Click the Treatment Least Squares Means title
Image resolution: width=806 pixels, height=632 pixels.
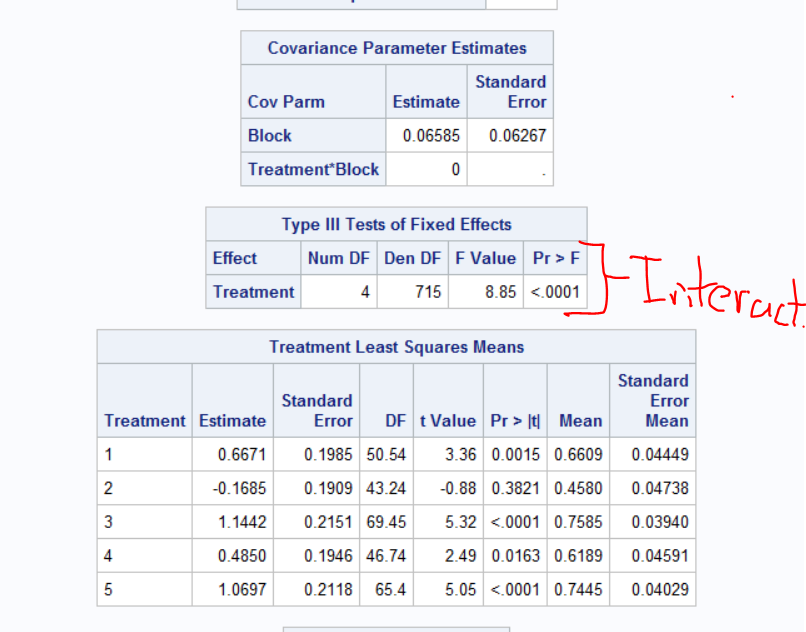[396, 347]
